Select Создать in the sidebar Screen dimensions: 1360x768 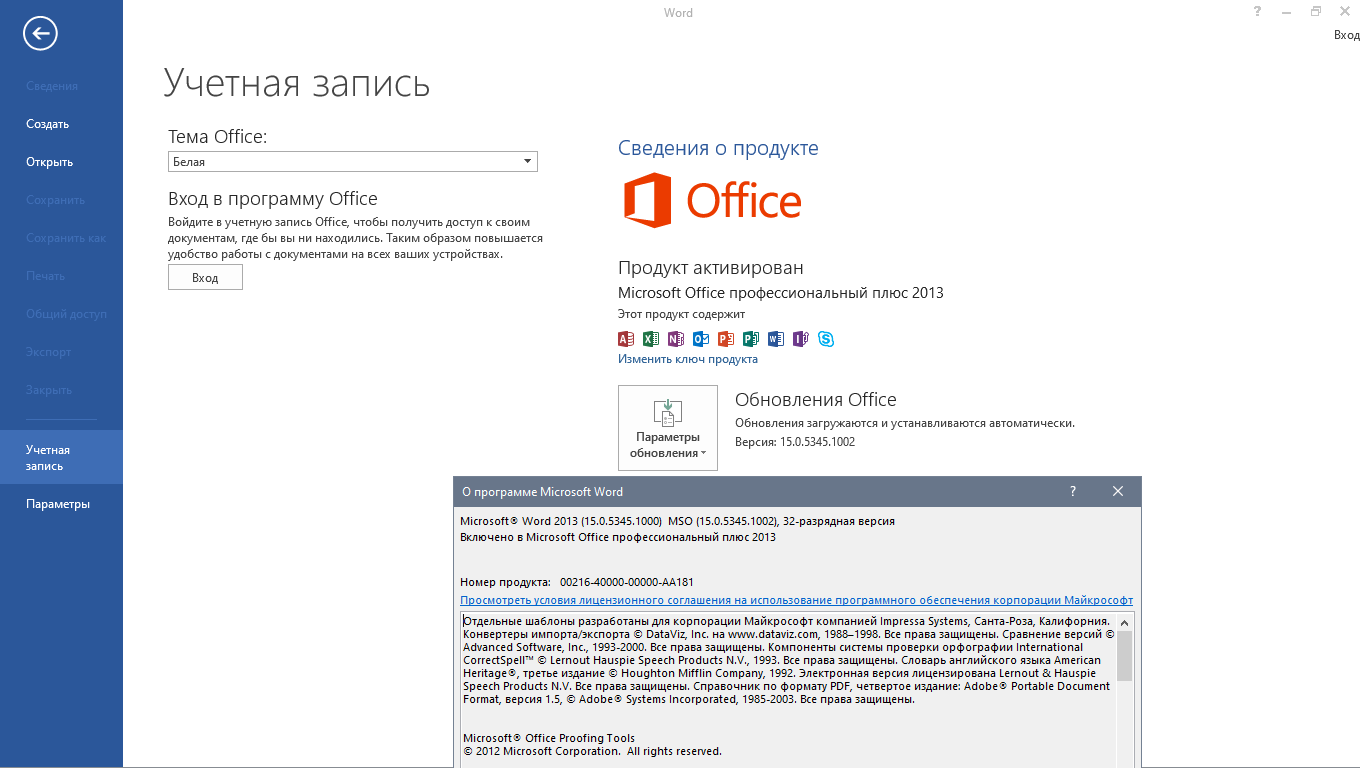point(46,123)
